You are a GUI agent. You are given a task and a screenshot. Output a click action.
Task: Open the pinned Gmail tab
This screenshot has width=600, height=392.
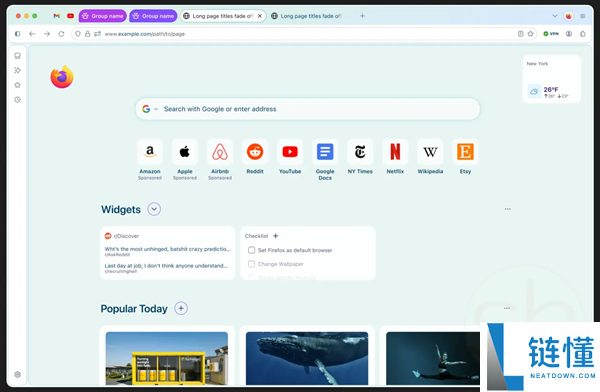57,16
